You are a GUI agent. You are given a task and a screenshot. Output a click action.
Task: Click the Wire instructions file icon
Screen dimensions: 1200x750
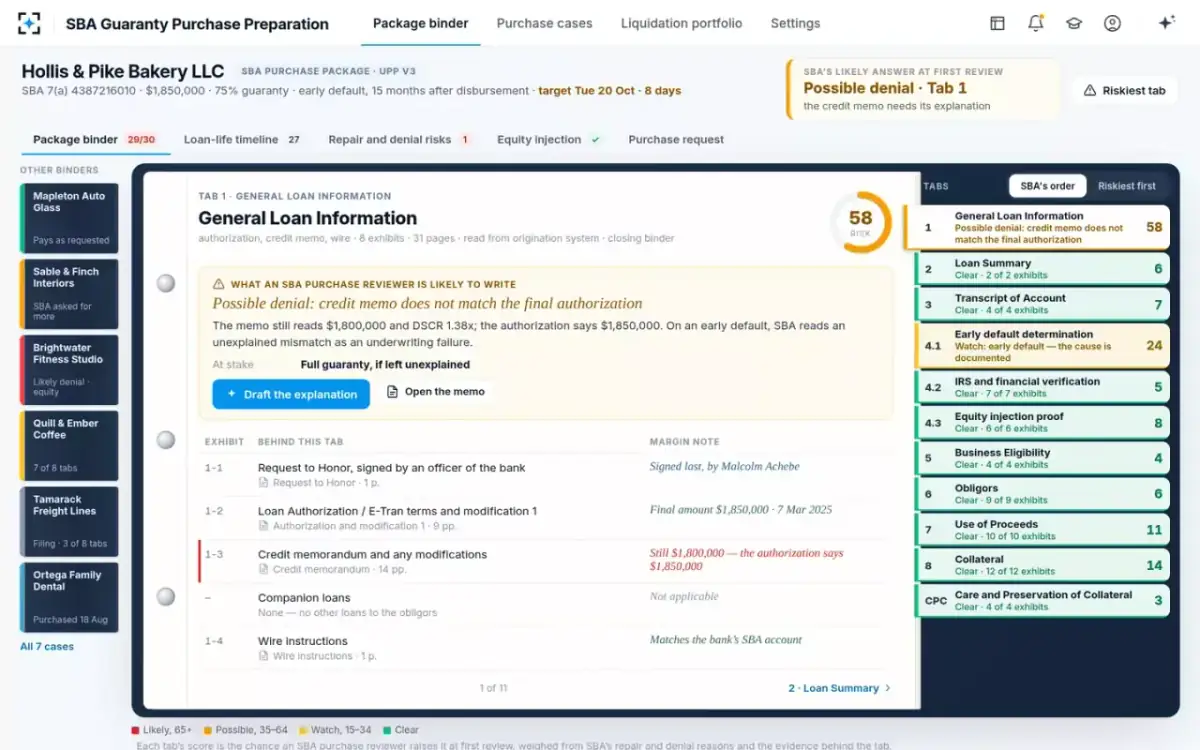click(264, 657)
